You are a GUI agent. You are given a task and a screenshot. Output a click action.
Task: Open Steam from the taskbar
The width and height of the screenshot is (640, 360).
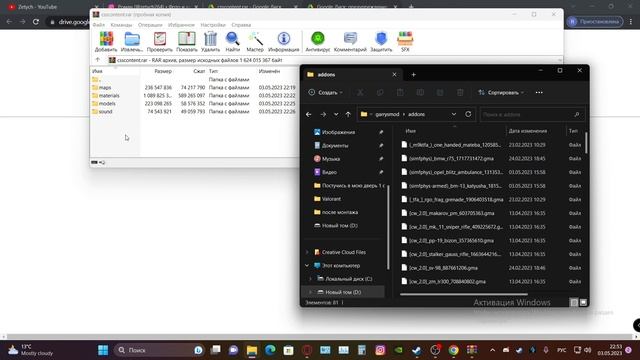417,350
